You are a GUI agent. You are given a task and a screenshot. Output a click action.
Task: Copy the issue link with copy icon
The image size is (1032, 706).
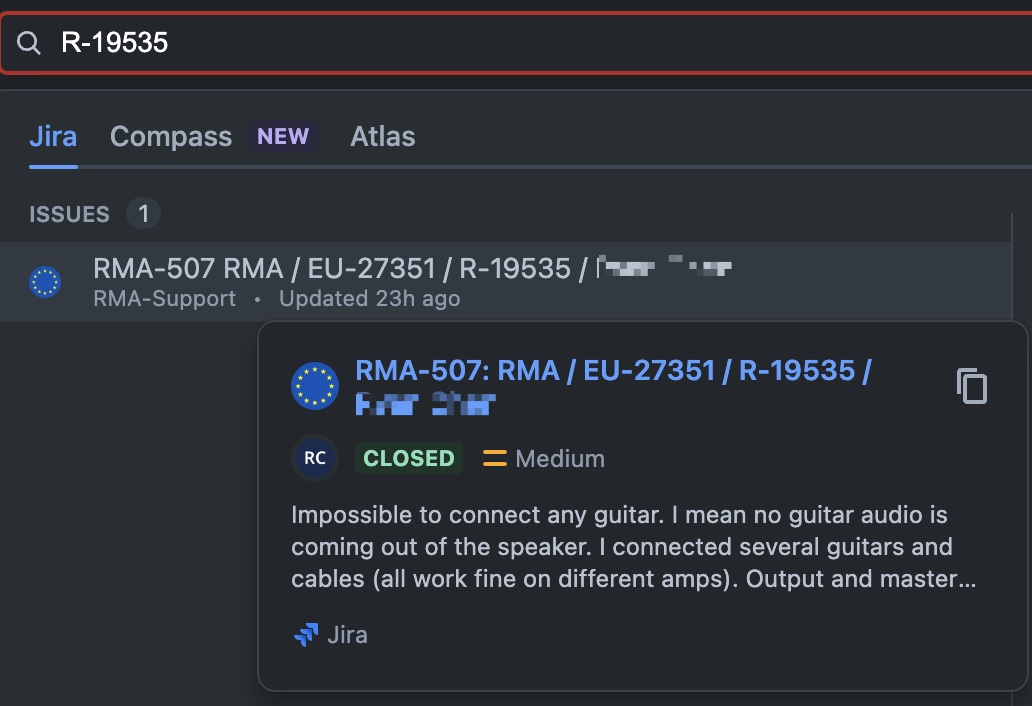[x=972, y=386]
